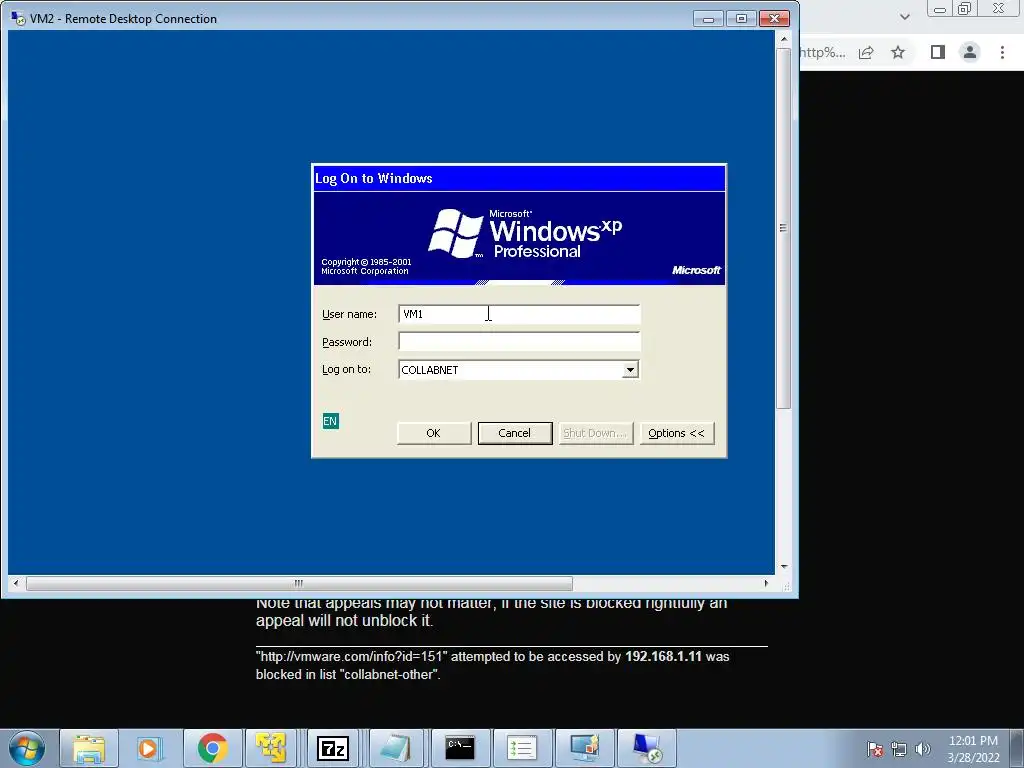1024x768 pixels.
Task: Open the monitor-with-shield taskbar icon
Action: pyautogui.click(x=584, y=748)
